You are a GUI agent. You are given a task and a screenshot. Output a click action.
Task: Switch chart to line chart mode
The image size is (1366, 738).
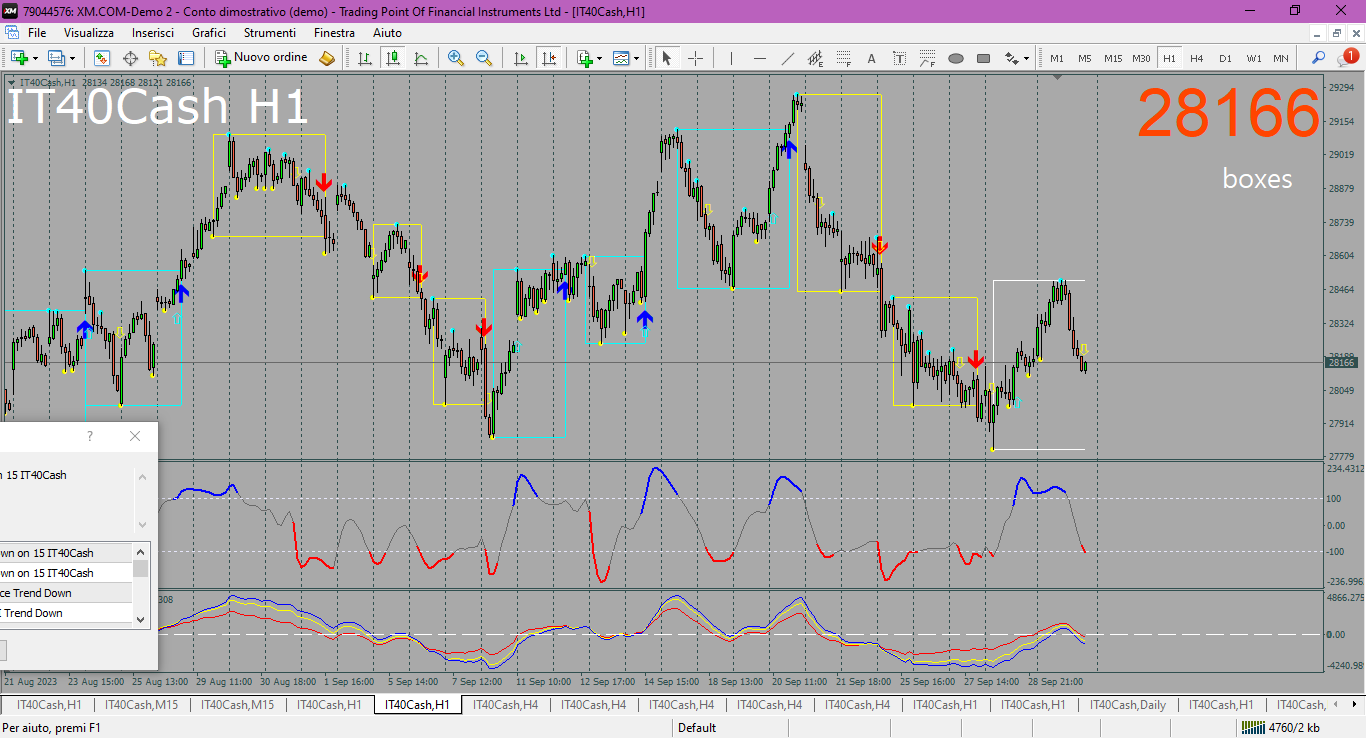pyautogui.click(x=421, y=58)
